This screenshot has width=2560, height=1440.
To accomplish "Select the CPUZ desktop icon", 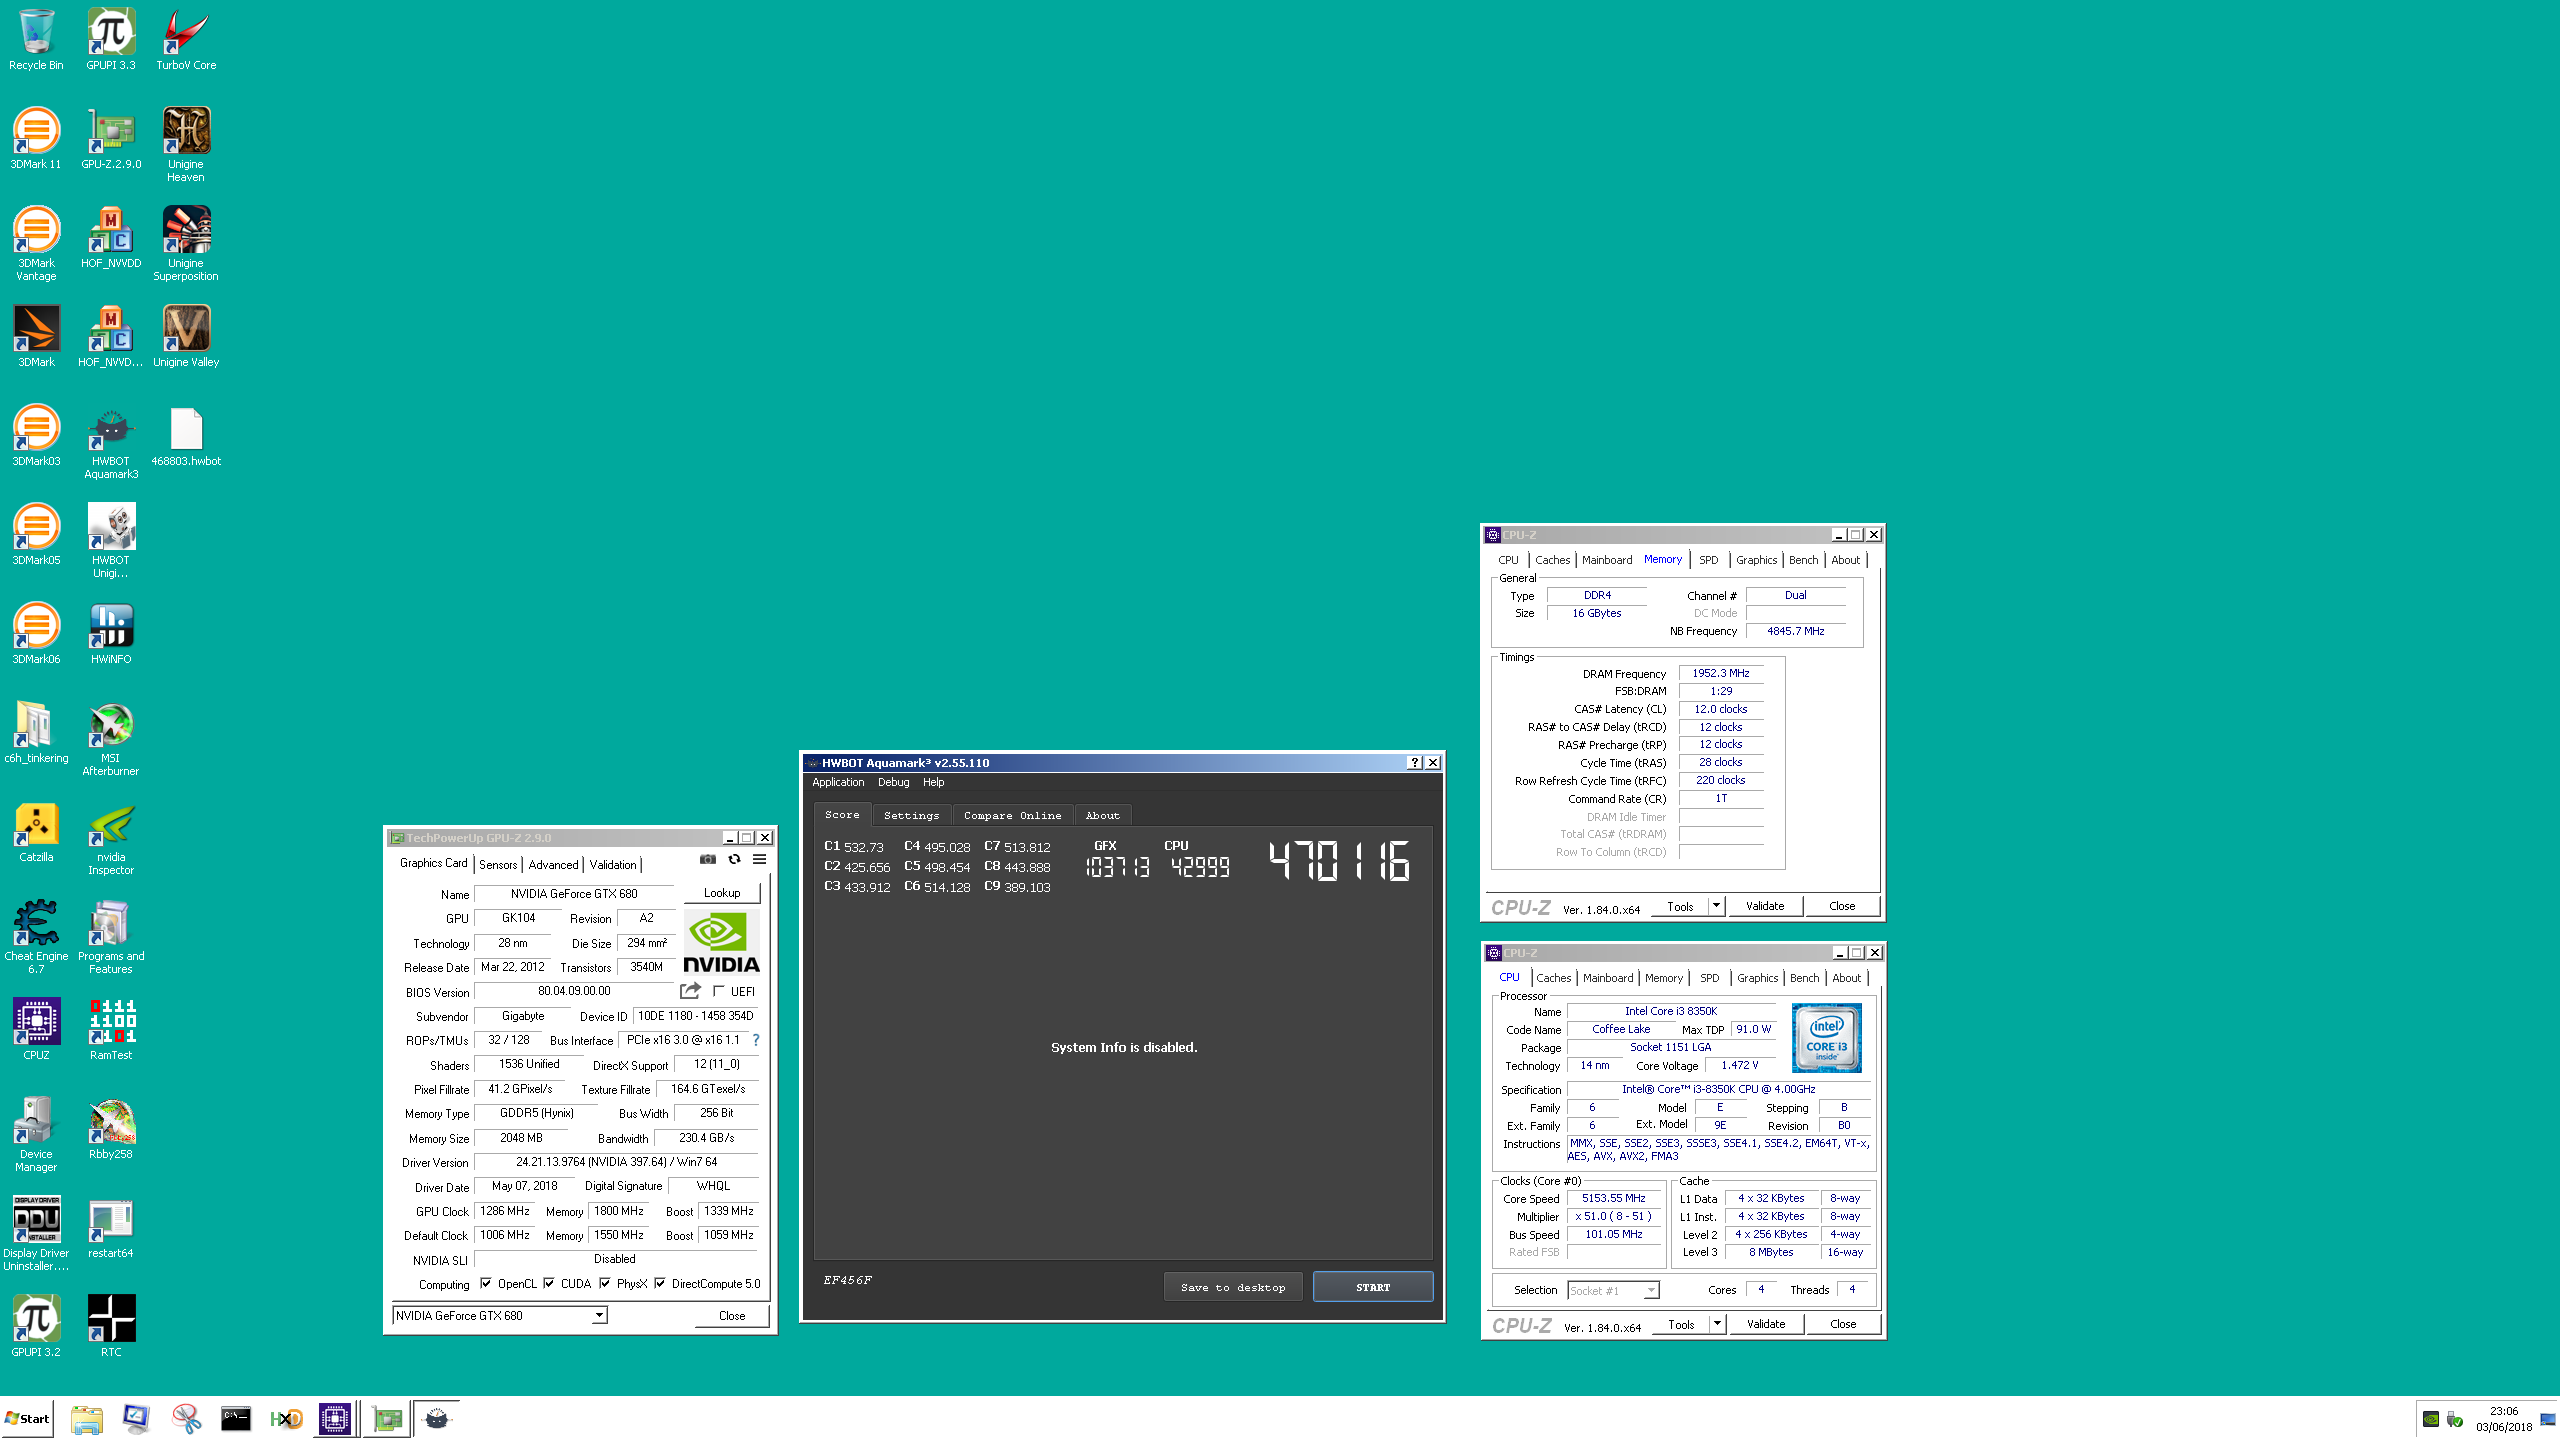I will coord(36,1029).
